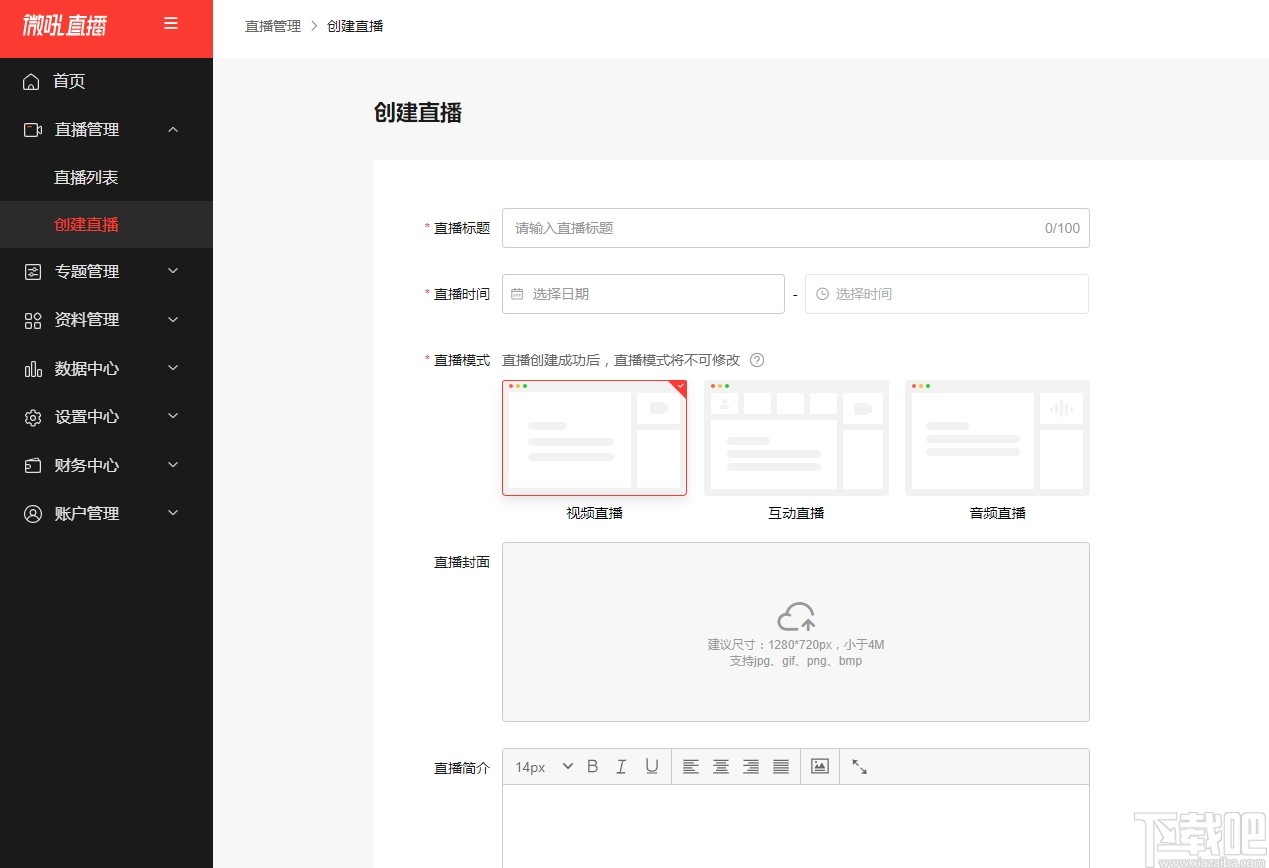Center align text in editor
Image resolution: width=1269 pixels, height=868 pixels.
pos(720,766)
